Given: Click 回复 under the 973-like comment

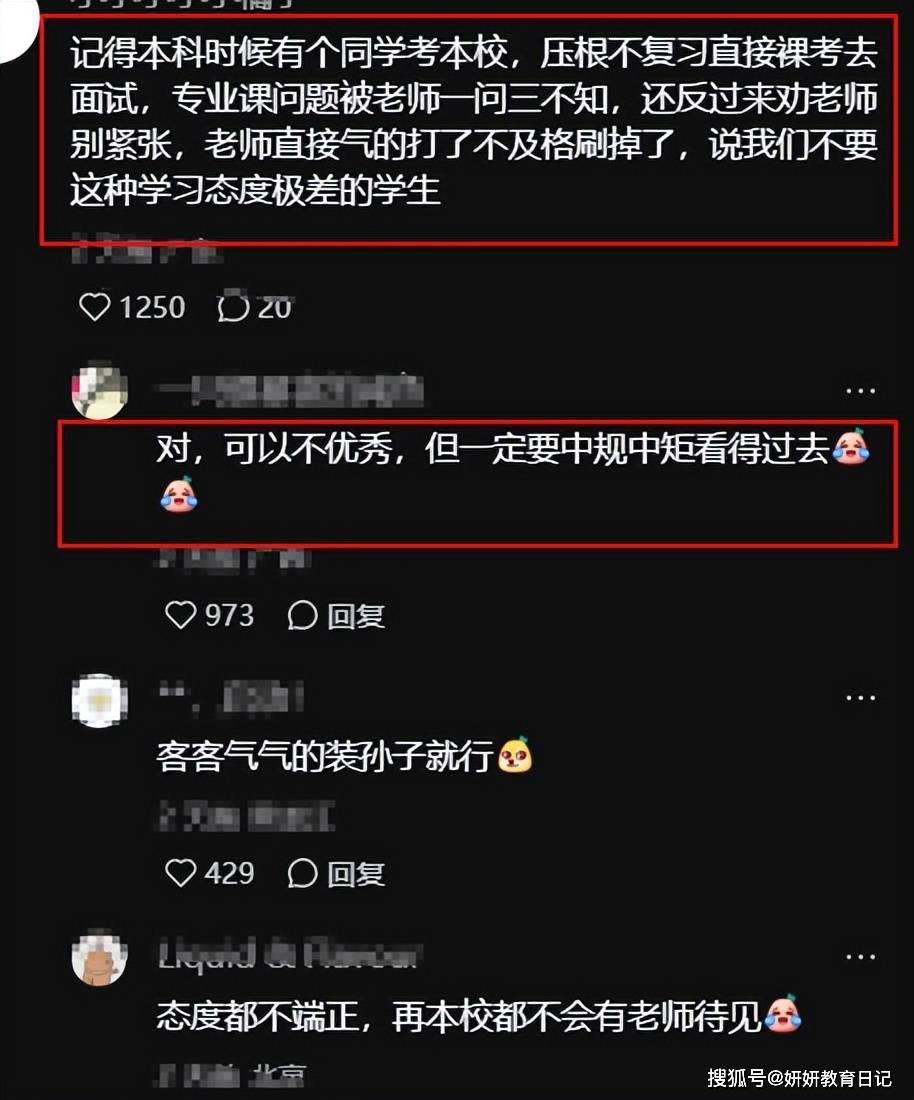Looking at the screenshot, I should (356, 616).
